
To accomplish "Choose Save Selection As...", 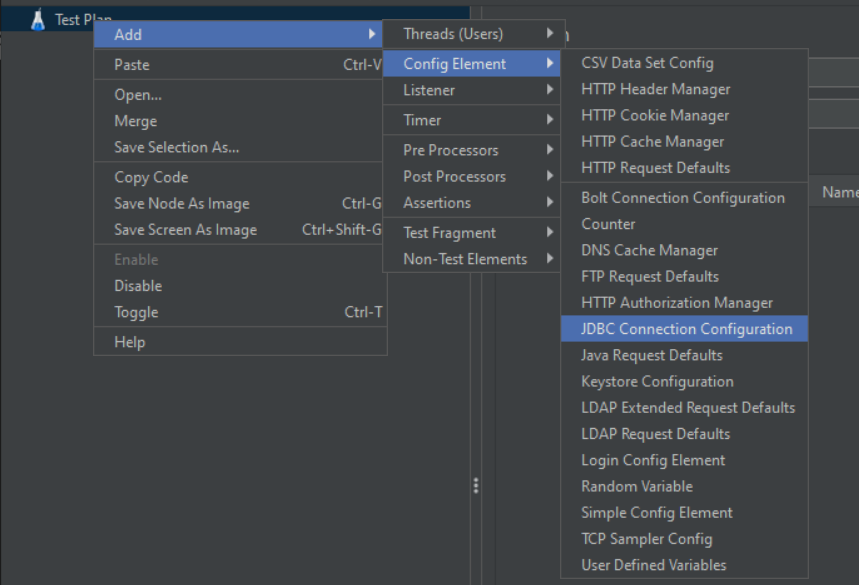I will coord(238,147).
